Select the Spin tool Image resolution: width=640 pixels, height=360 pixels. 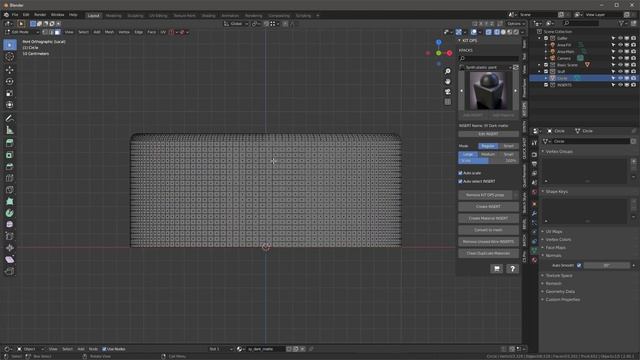pyautogui.click(x=9, y=213)
